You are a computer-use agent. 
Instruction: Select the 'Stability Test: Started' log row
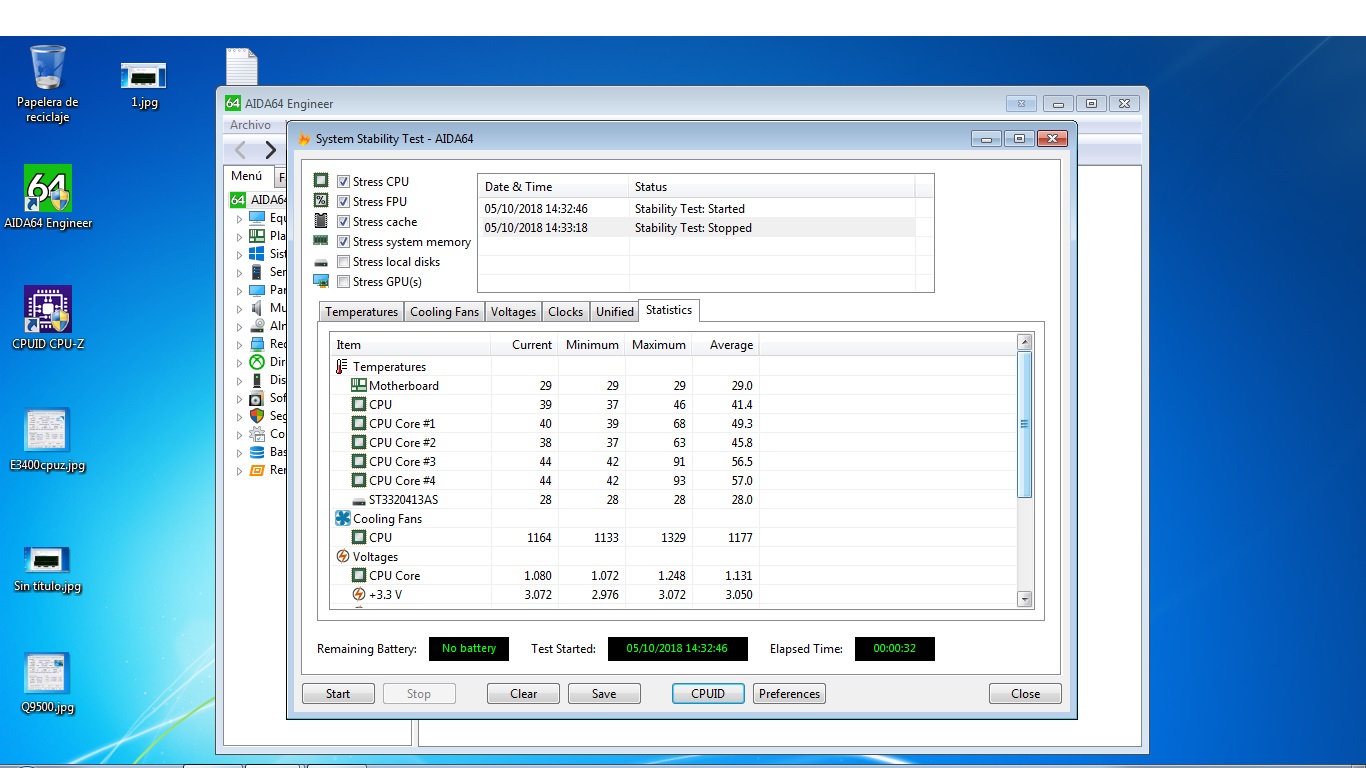tap(697, 209)
